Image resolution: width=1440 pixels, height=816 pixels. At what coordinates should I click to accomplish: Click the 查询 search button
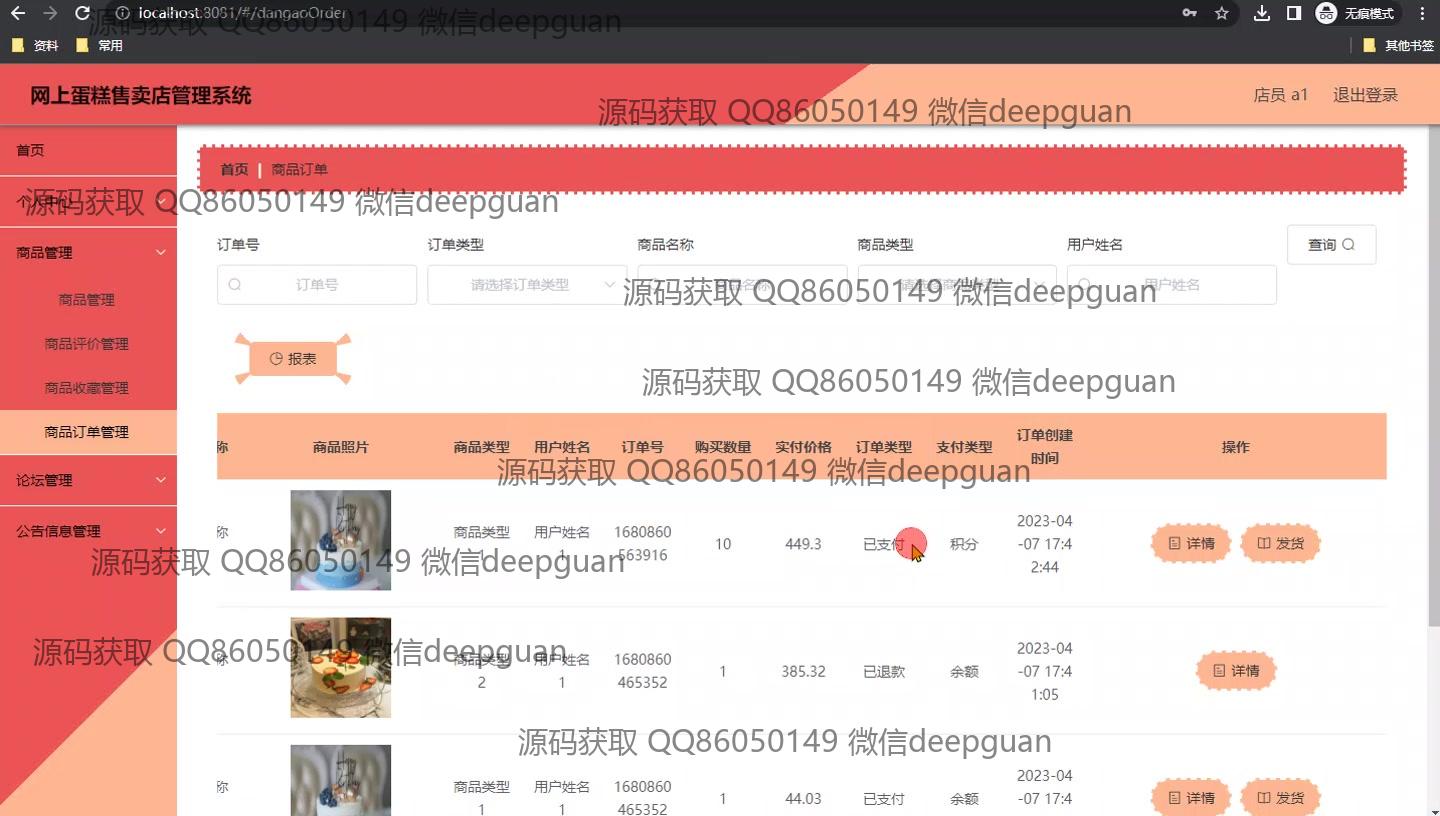[1331, 245]
